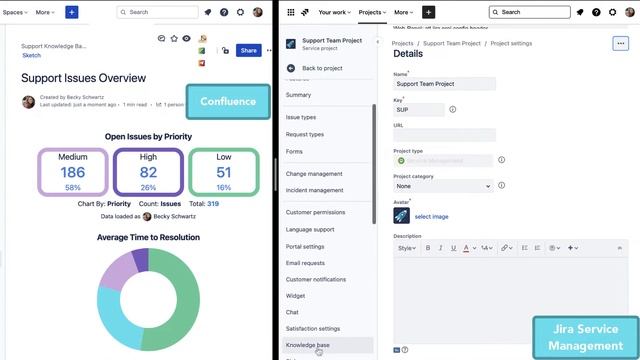Toggle bold in description editor
640x360 pixels.
click(x=428, y=248)
